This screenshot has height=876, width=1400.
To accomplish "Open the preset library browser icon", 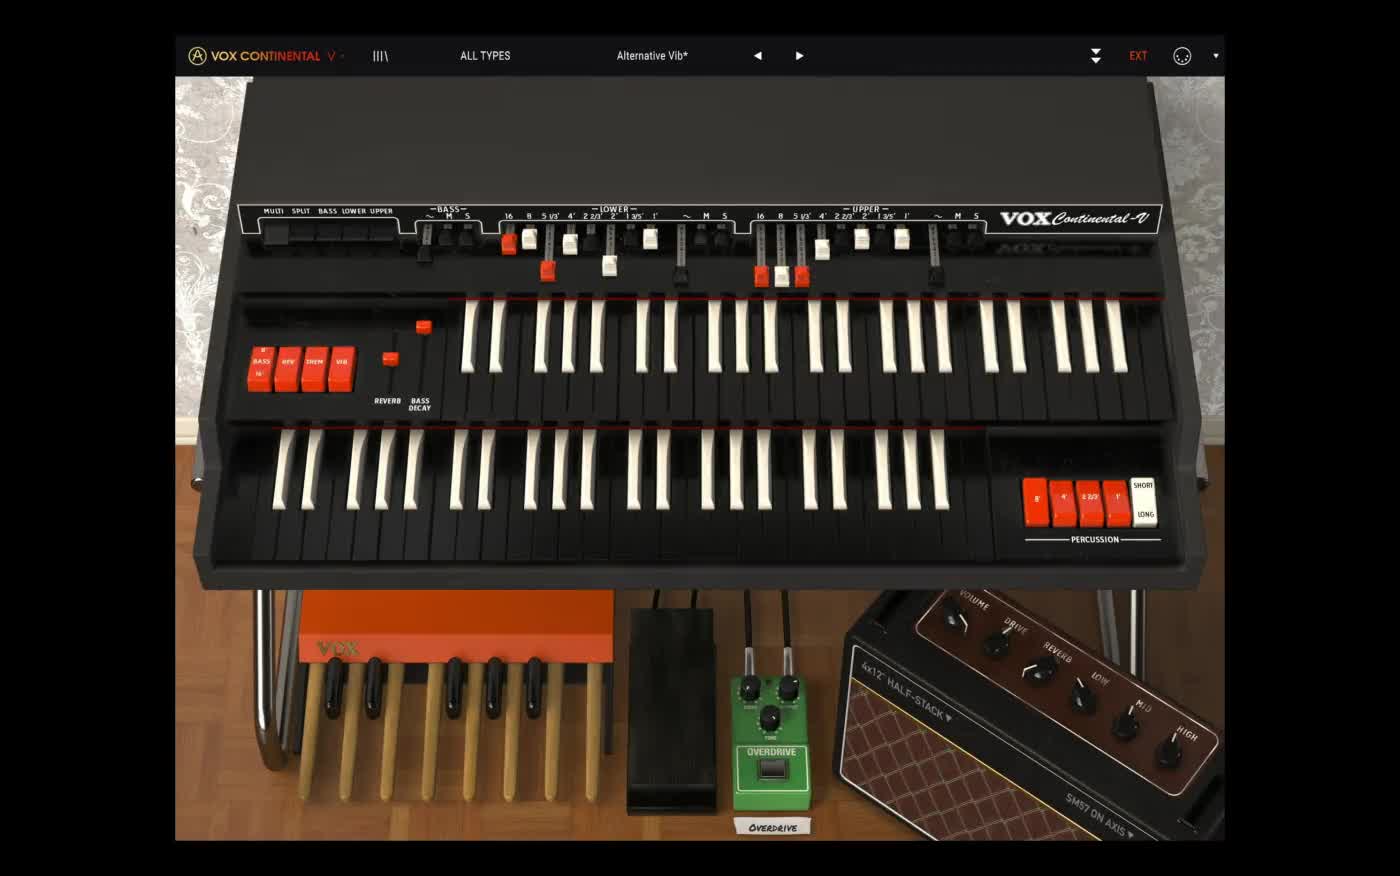I will (380, 56).
